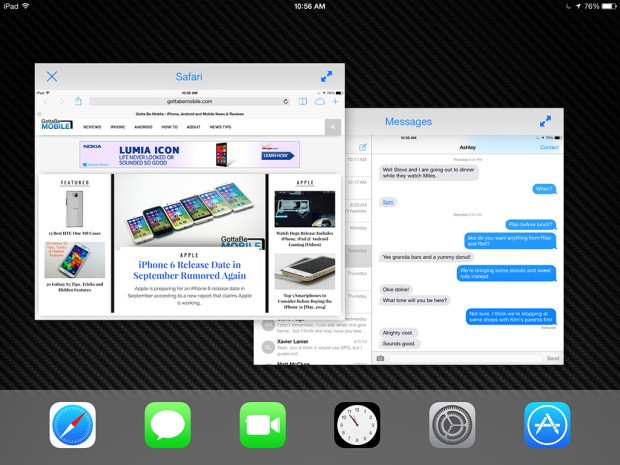This screenshot has width=620, height=465.
Task: Open the NEWS TIPS menu on the site
Action: pyautogui.click(x=220, y=127)
